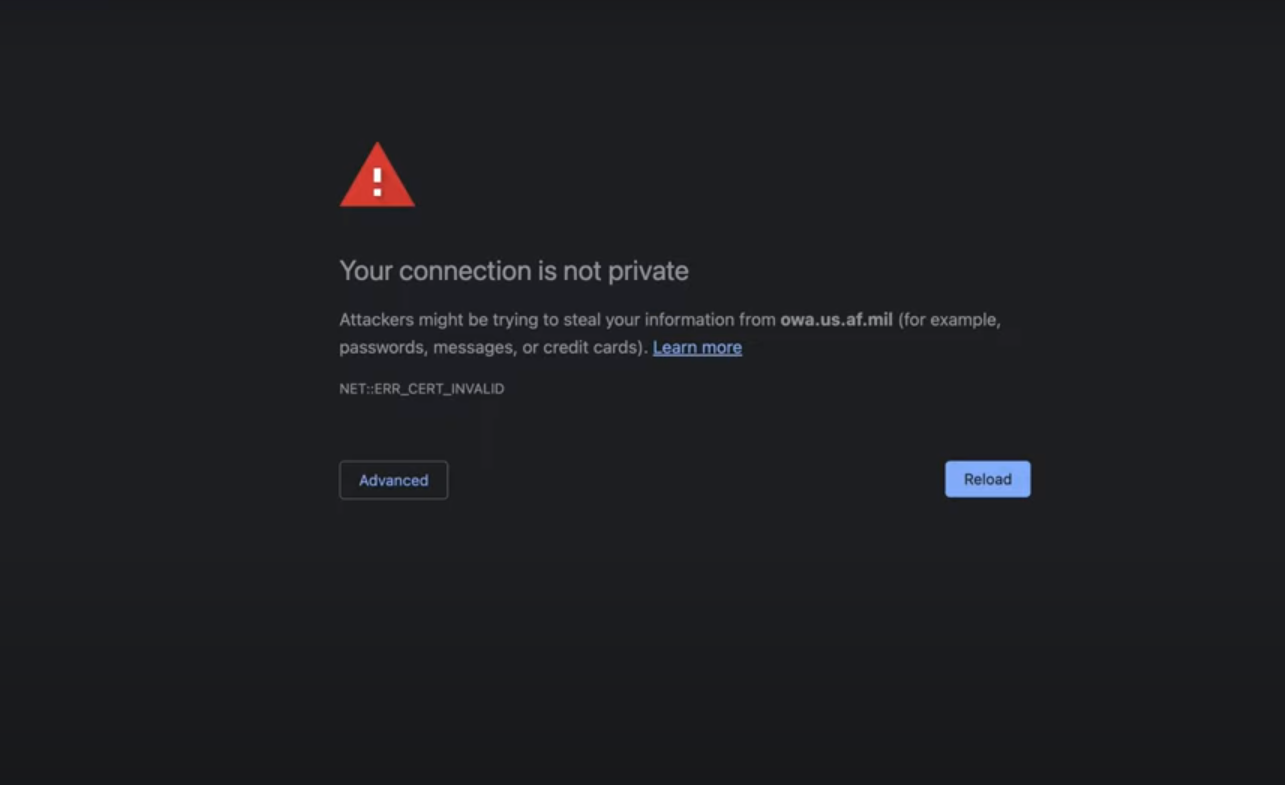Click the NET::ERR_CERT_INVALID error code
Screen dimensions: 1285x785
click(x=421, y=389)
